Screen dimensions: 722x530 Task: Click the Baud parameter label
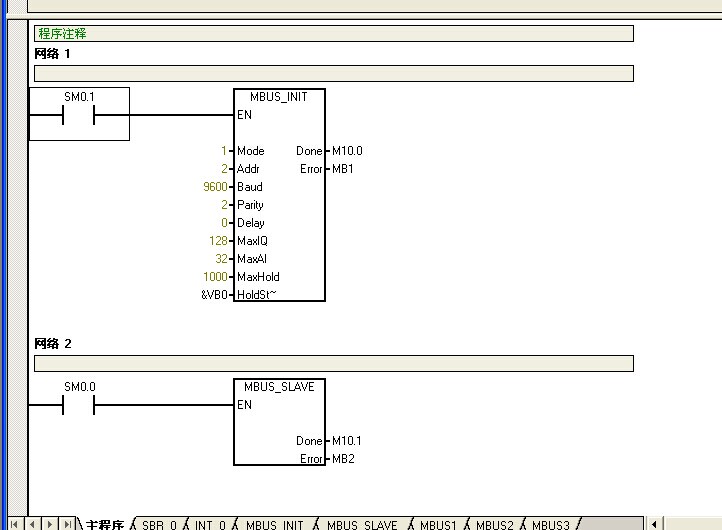(250, 187)
